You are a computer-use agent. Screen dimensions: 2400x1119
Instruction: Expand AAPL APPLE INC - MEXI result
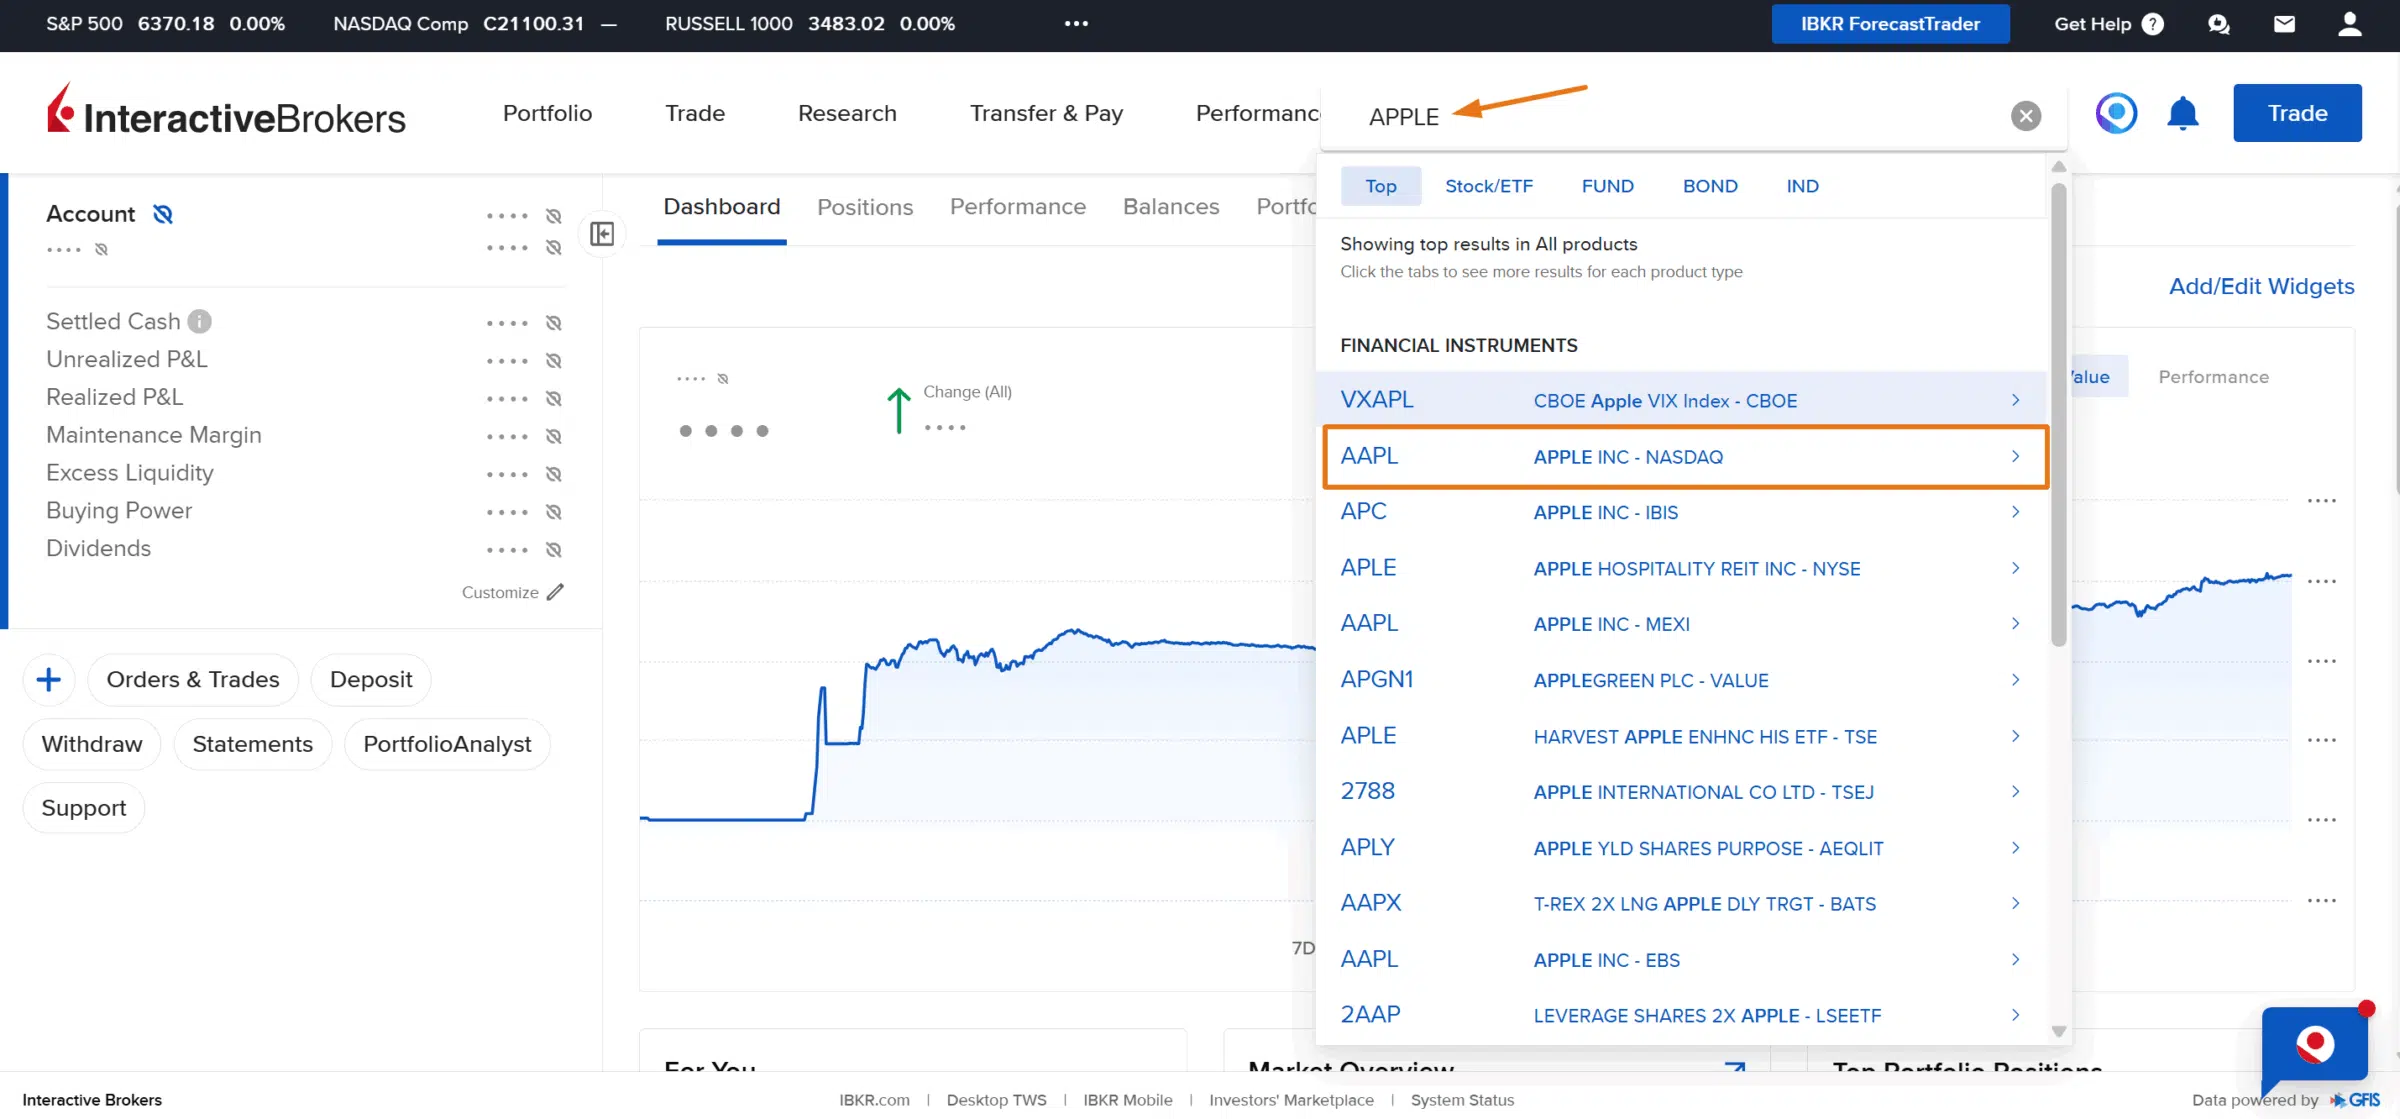point(2015,624)
